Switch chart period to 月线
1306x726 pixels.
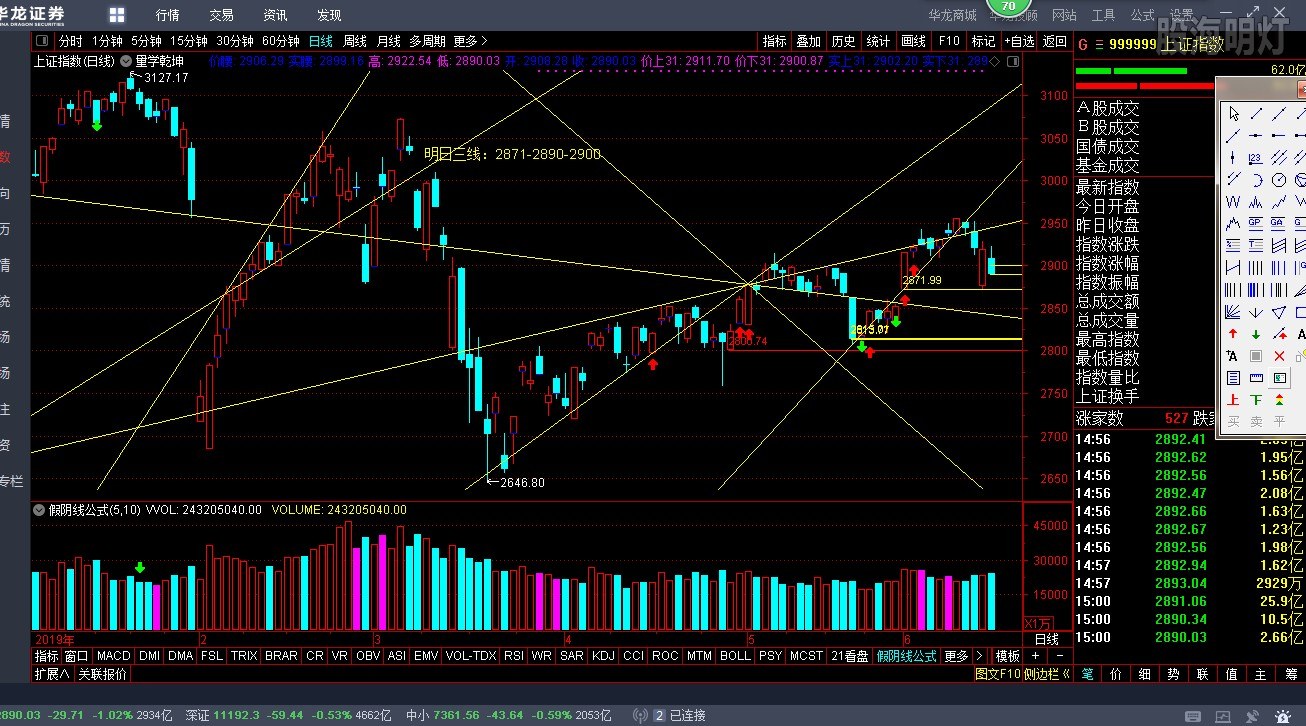point(389,41)
